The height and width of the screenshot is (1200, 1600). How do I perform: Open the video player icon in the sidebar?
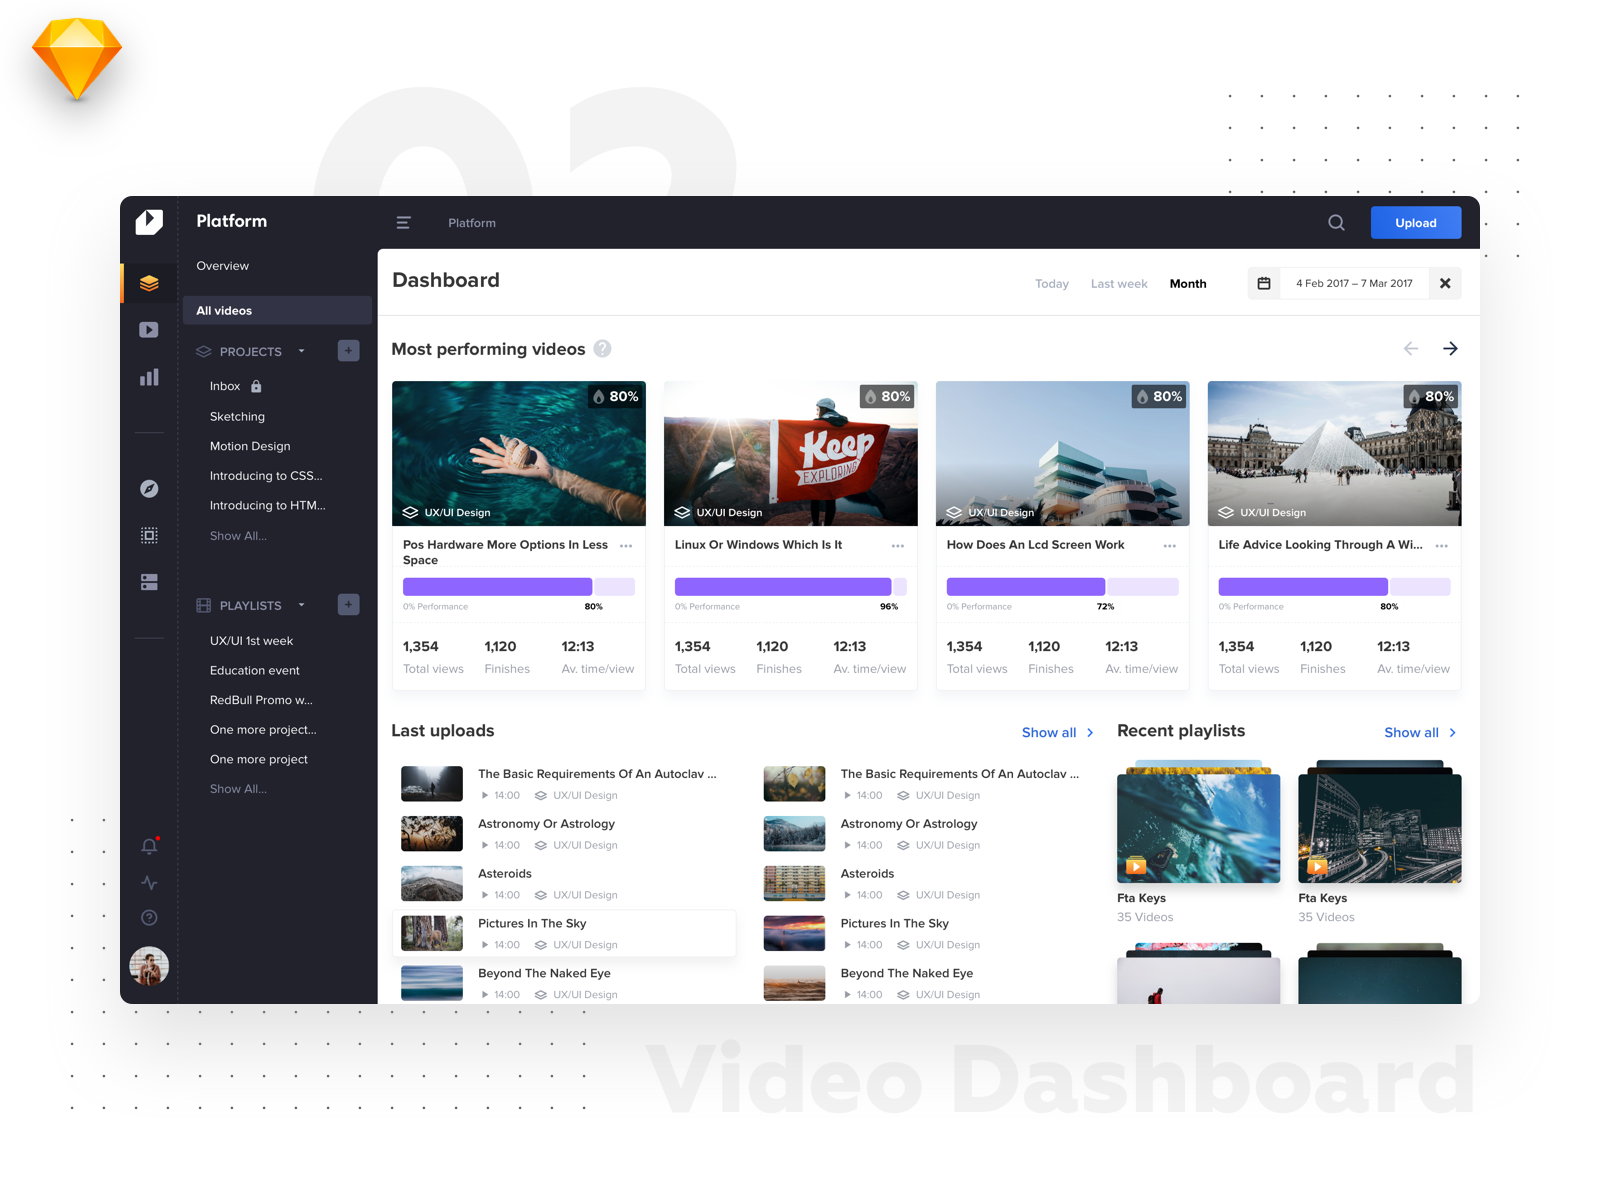click(148, 329)
